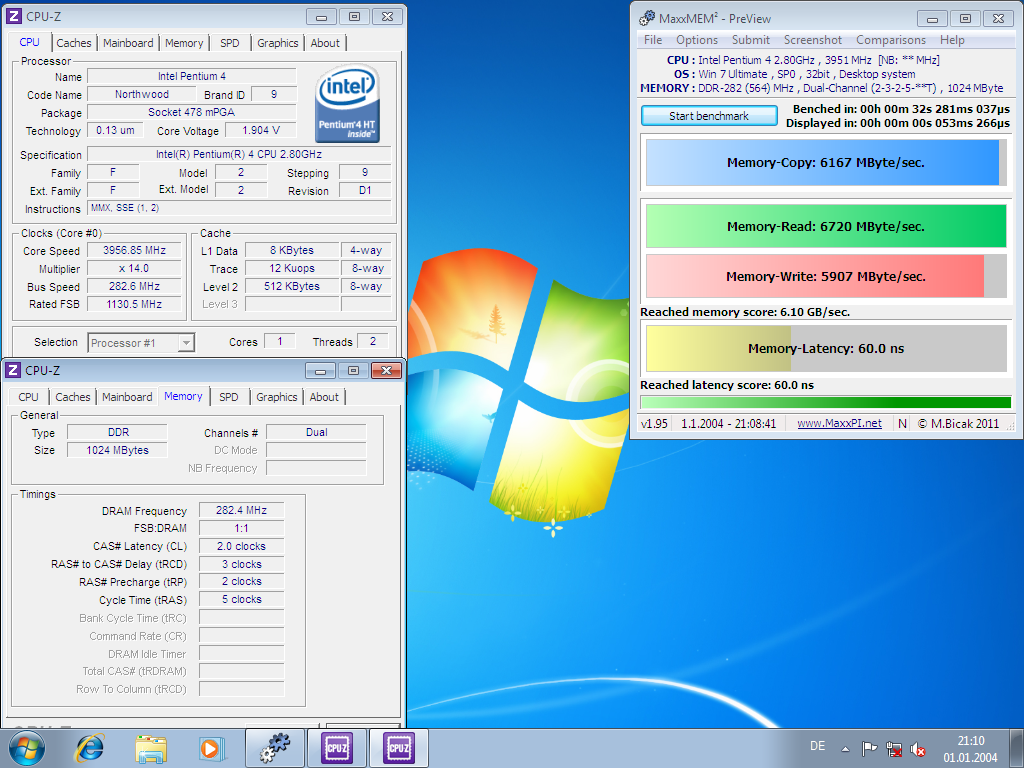Click the Start benchmark button
The width and height of the screenshot is (1024, 768).
[x=709, y=116]
